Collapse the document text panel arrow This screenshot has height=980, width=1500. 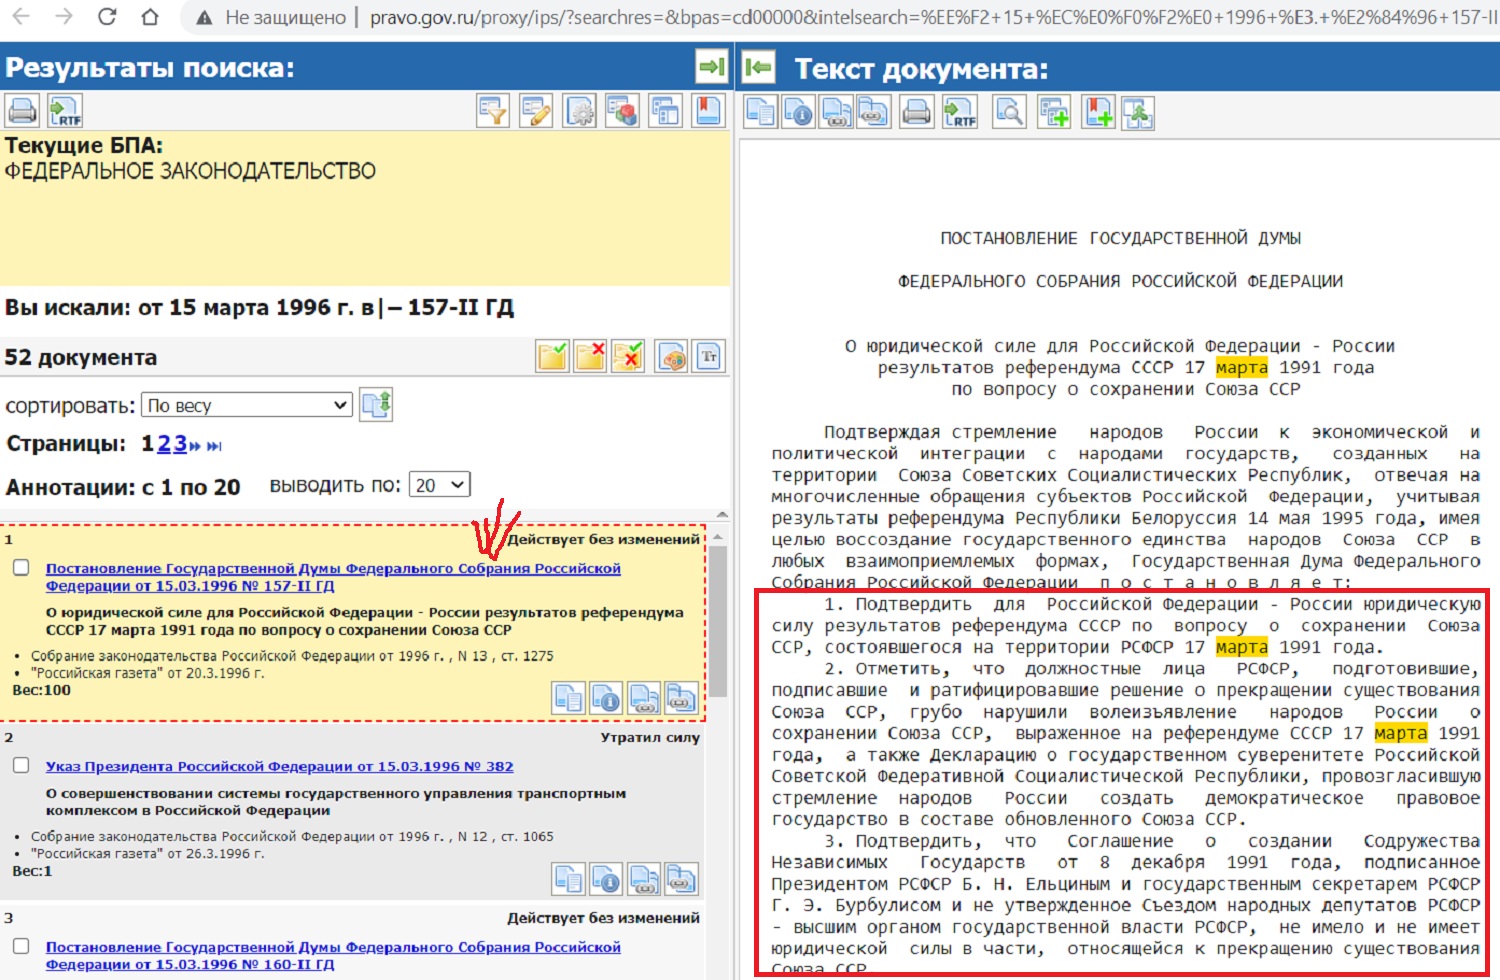tap(759, 67)
